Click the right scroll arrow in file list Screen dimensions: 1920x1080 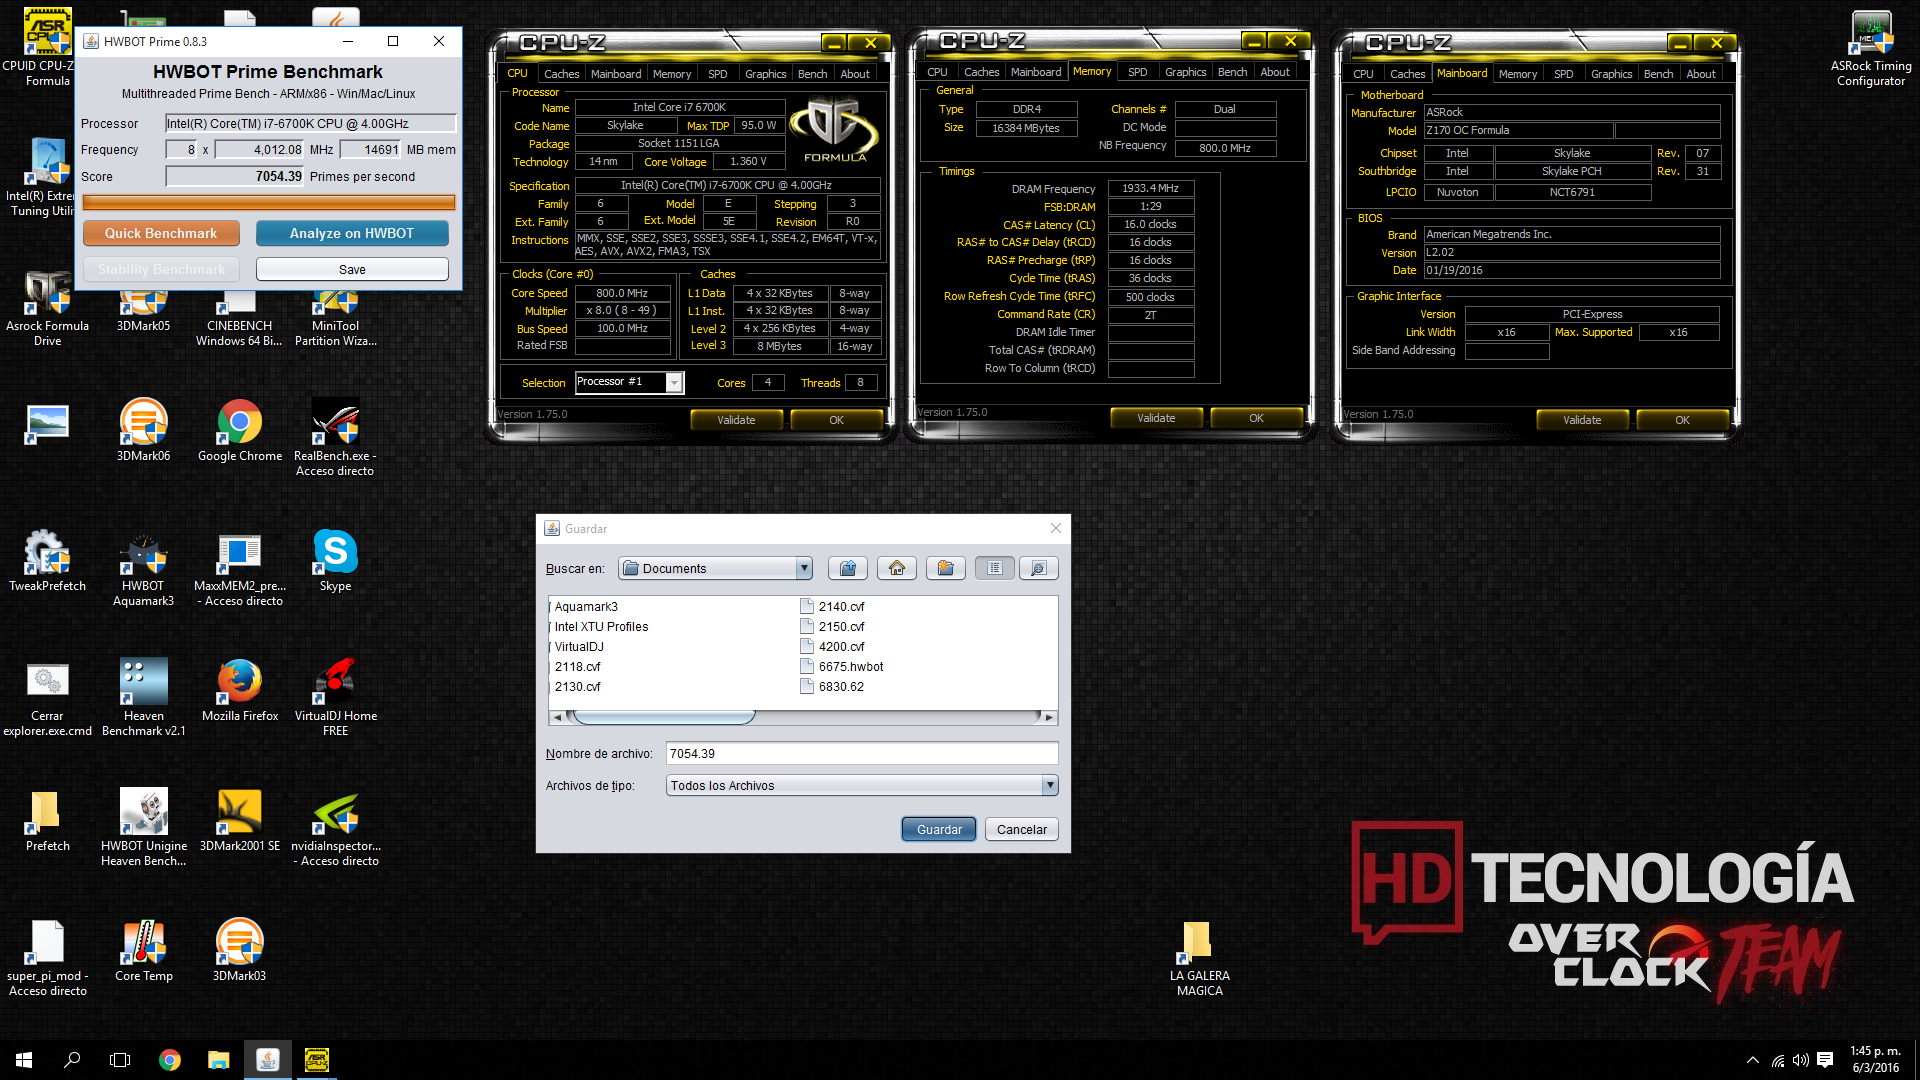click(1048, 717)
